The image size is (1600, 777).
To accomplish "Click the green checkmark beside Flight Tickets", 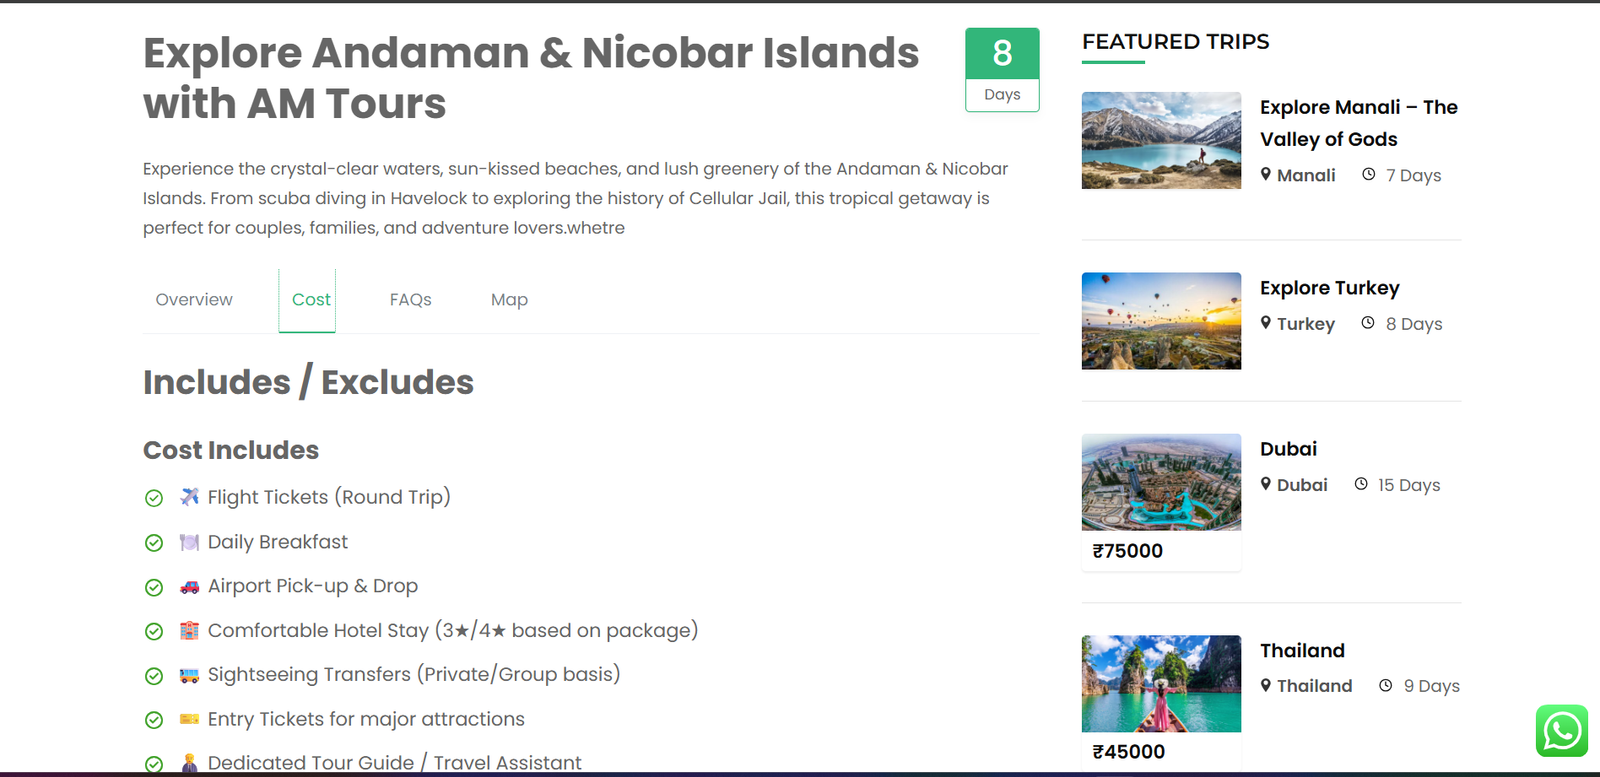I will [x=154, y=498].
